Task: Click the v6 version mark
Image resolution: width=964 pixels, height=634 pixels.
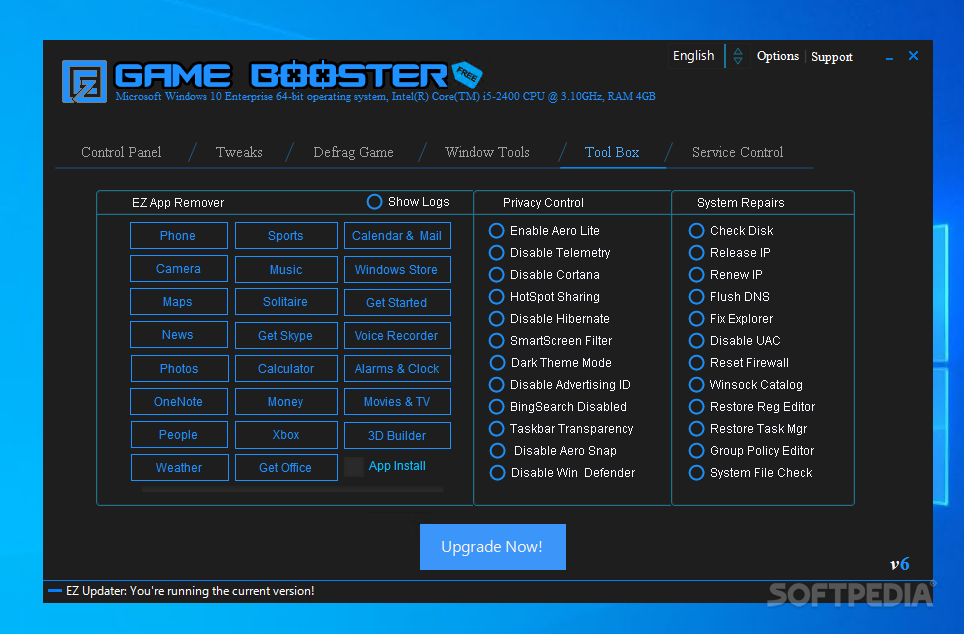Action: pyautogui.click(x=899, y=564)
